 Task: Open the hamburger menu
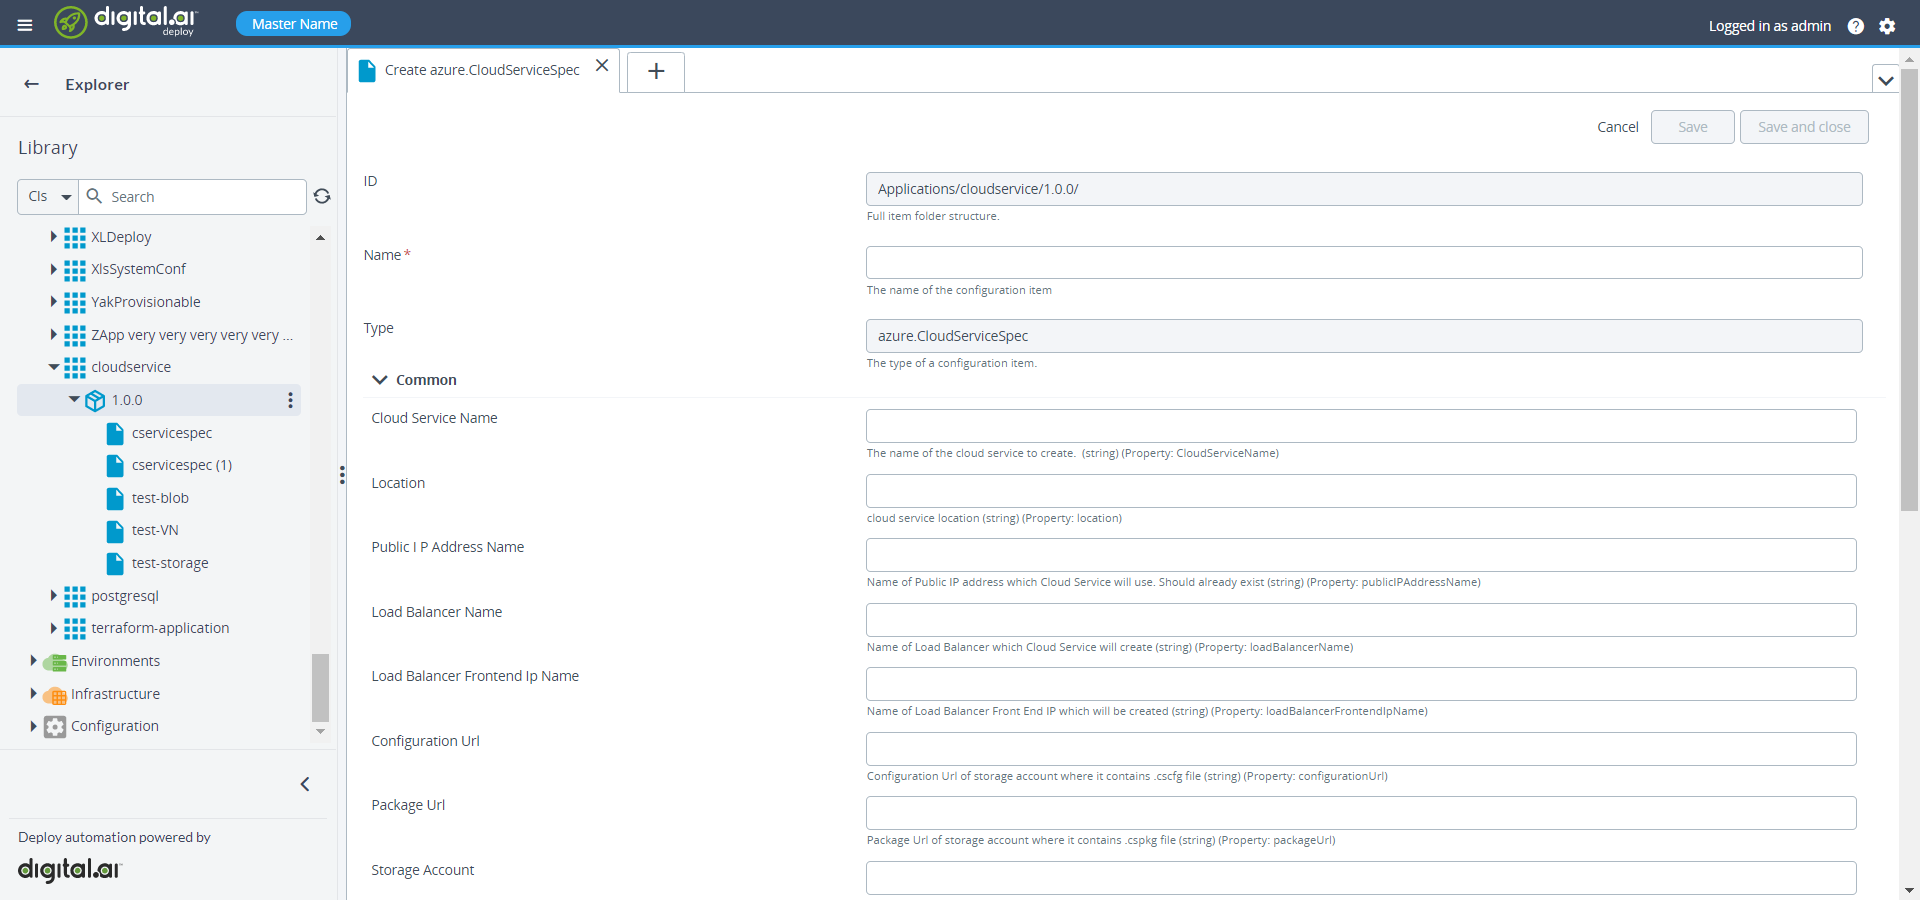pos(25,25)
